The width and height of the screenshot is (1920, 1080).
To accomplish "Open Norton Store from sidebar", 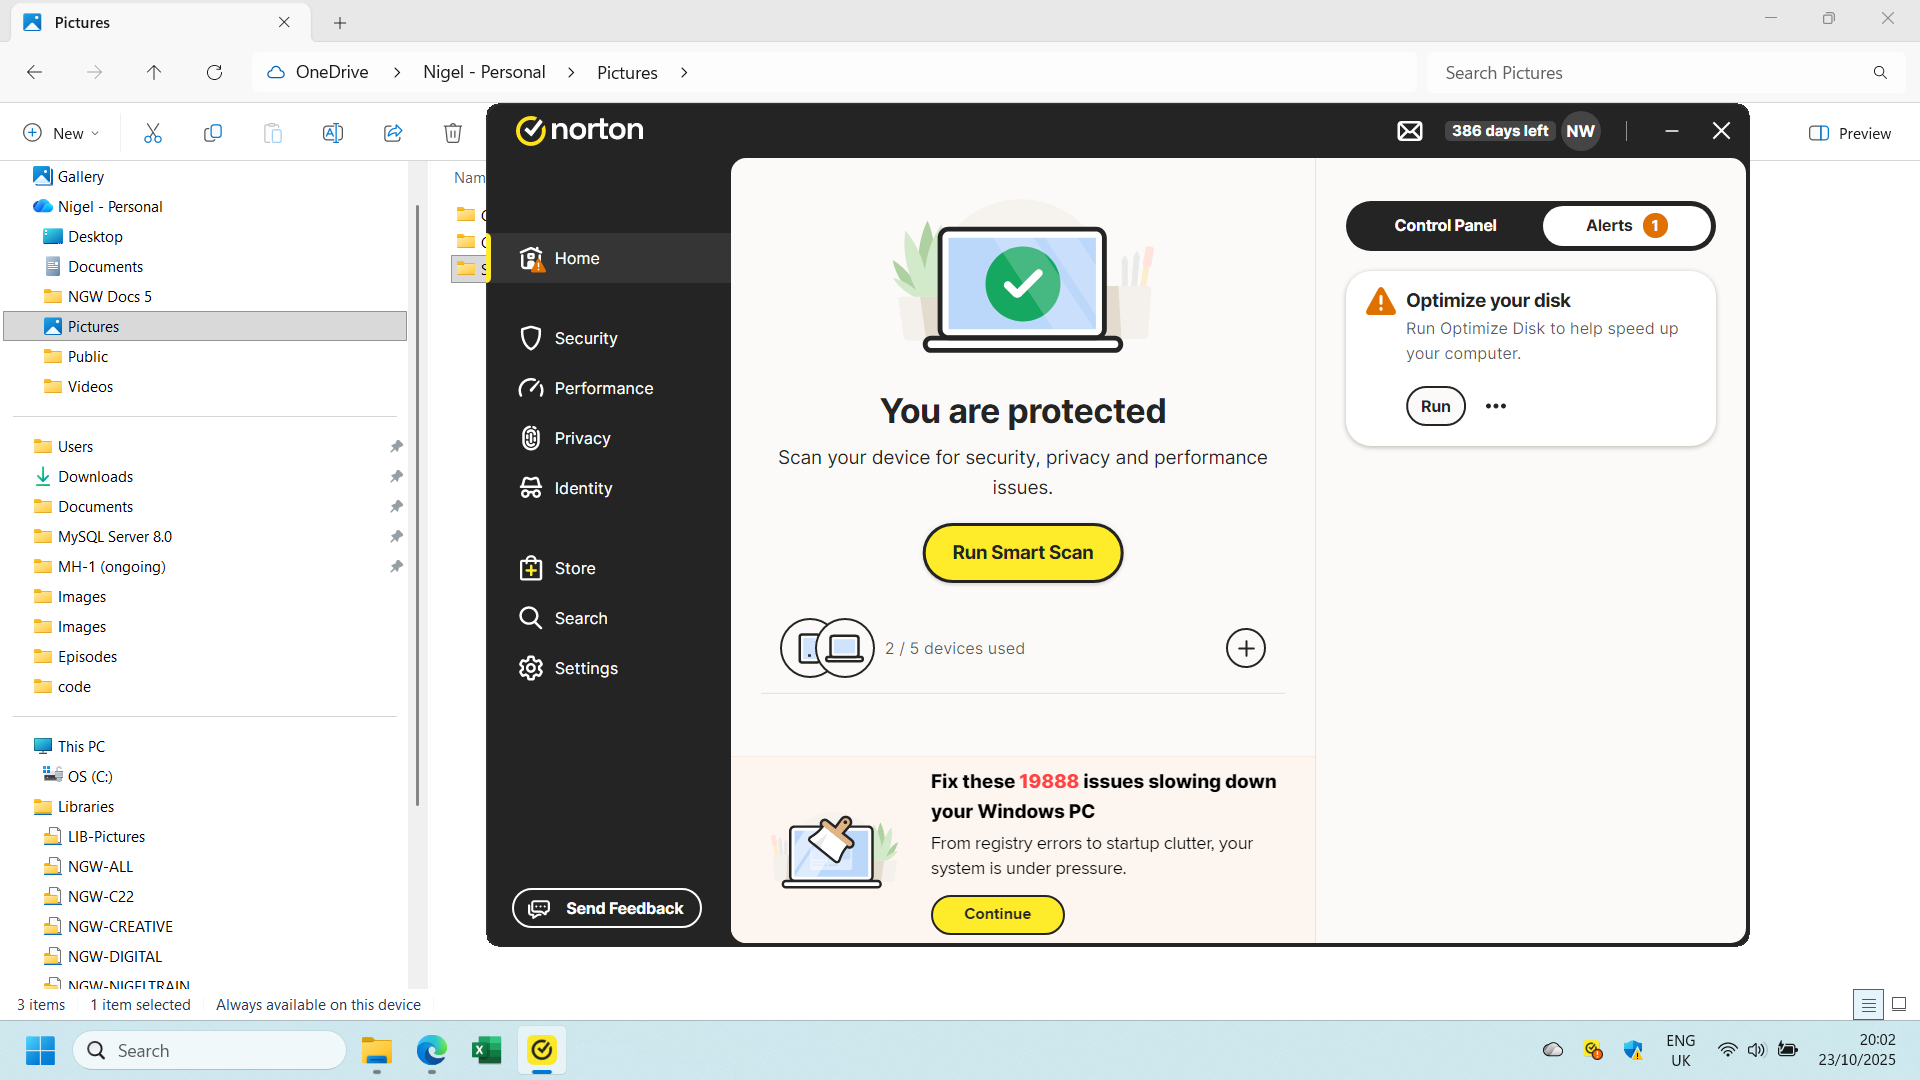I will pos(574,568).
